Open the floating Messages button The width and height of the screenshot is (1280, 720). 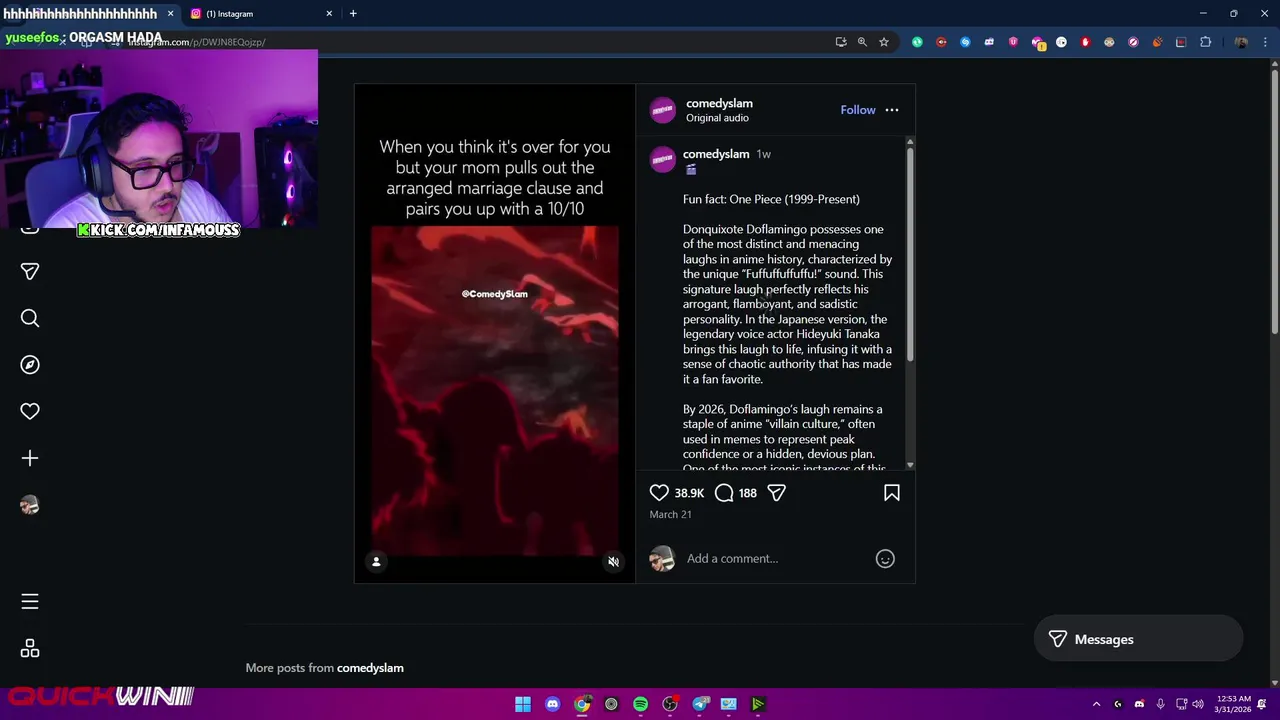click(x=1138, y=640)
